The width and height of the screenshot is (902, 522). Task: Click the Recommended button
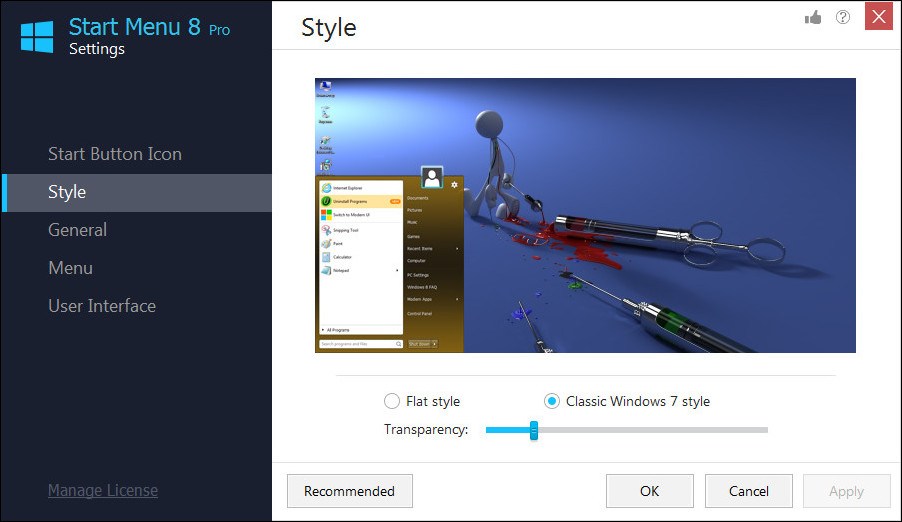pyautogui.click(x=350, y=491)
